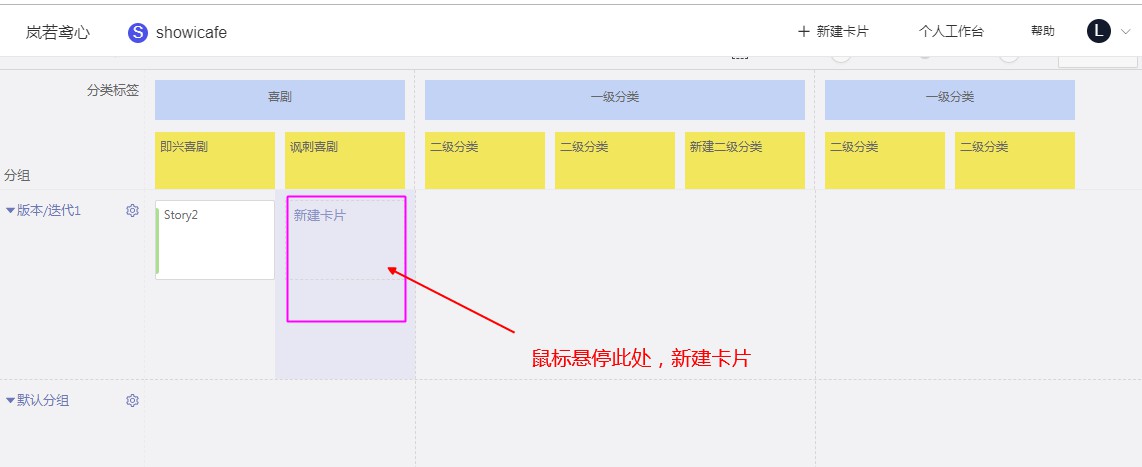Image resolution: width=1142 pixels, height=467 pixels.
Task: Collapse the 版本/迭代1 group triangle
Action: [10, 211]
